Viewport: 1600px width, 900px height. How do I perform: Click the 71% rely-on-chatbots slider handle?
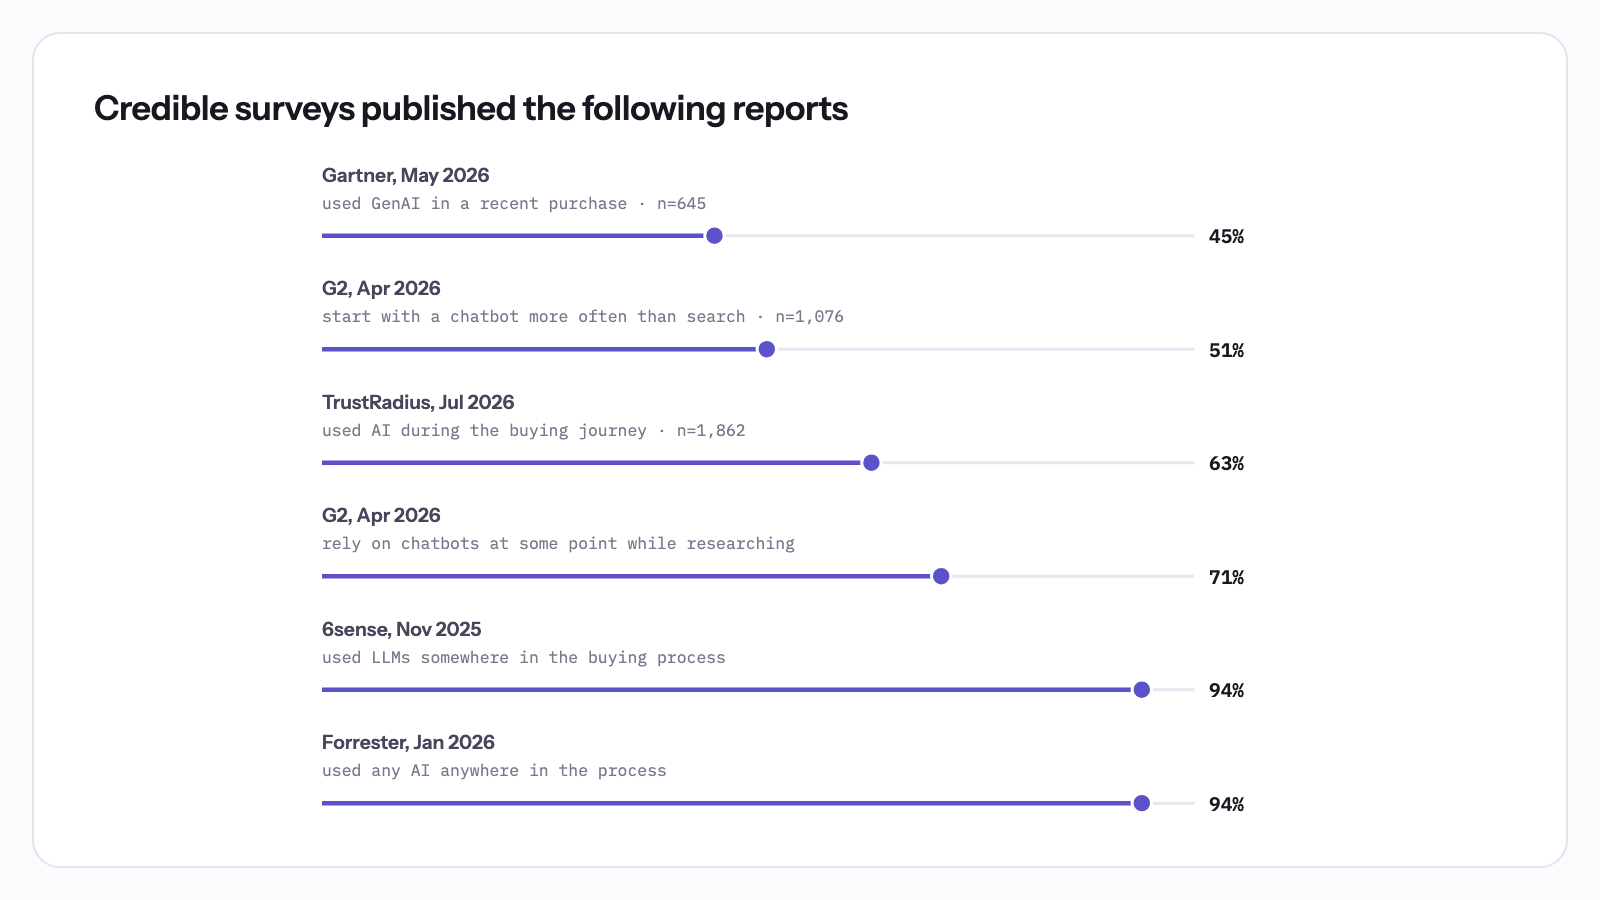coord(941,576)
